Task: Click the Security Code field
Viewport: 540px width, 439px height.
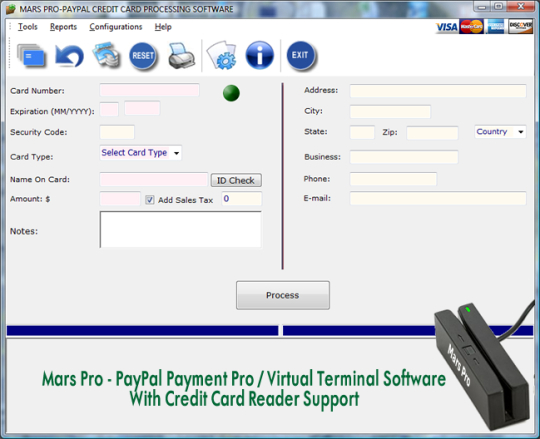Action: point(117,133)
